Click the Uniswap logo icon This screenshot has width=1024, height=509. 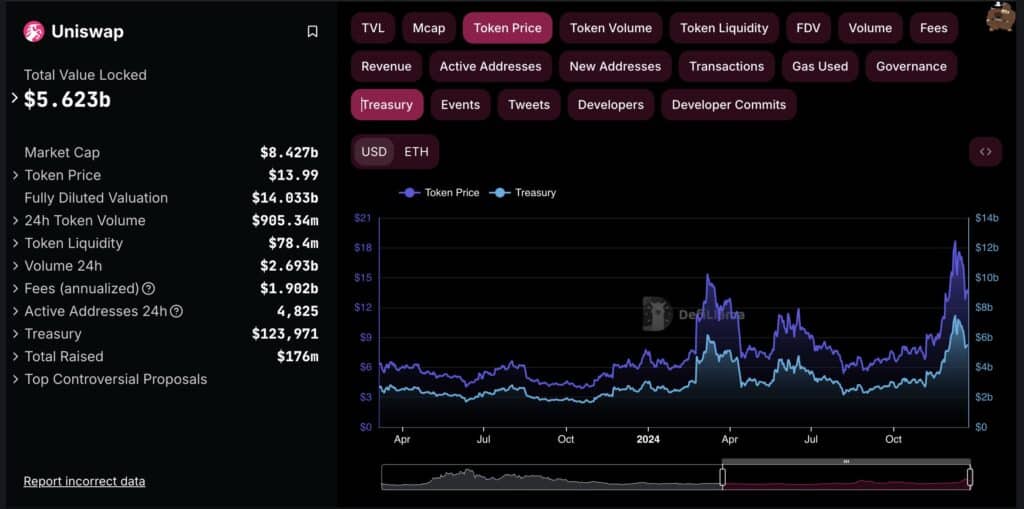click(34, 31)
